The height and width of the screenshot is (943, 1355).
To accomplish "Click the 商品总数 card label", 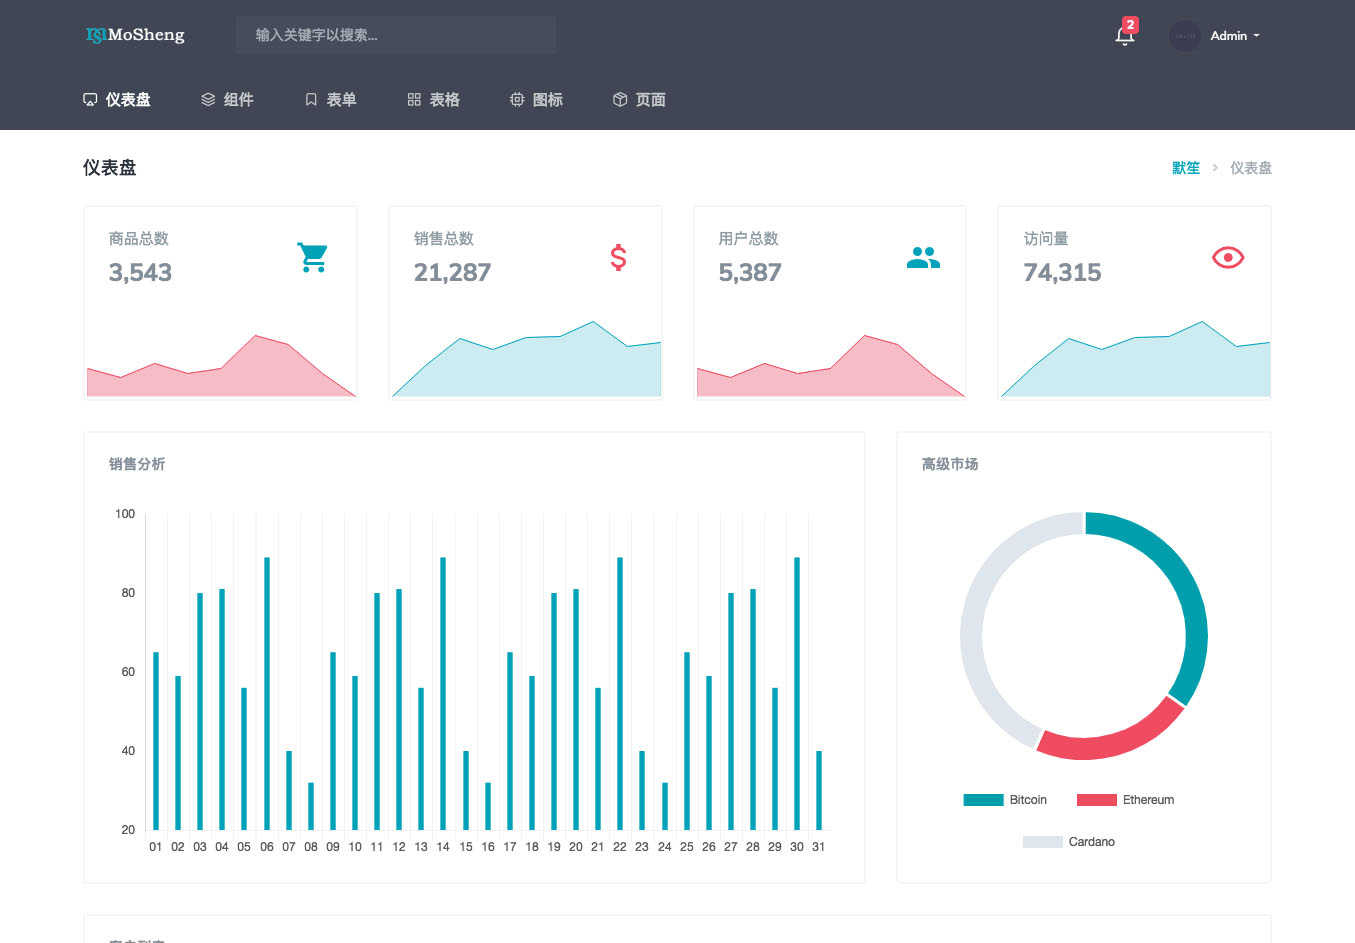I will coord(139,239).
